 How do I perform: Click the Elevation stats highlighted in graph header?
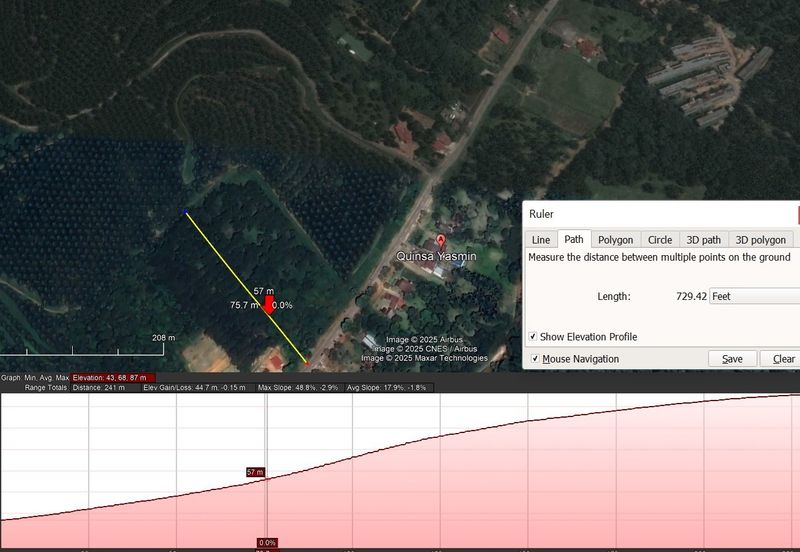click(x=113, y=377)
